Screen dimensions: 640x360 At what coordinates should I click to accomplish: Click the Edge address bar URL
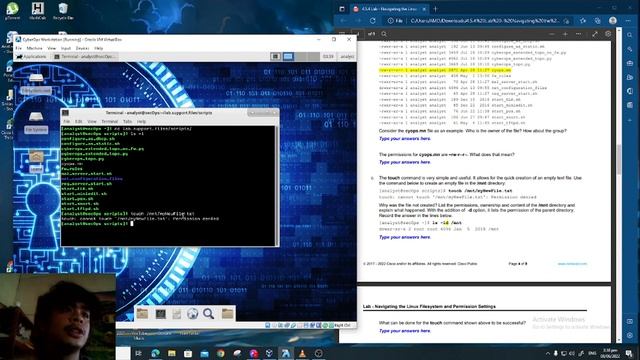[484, 20]
